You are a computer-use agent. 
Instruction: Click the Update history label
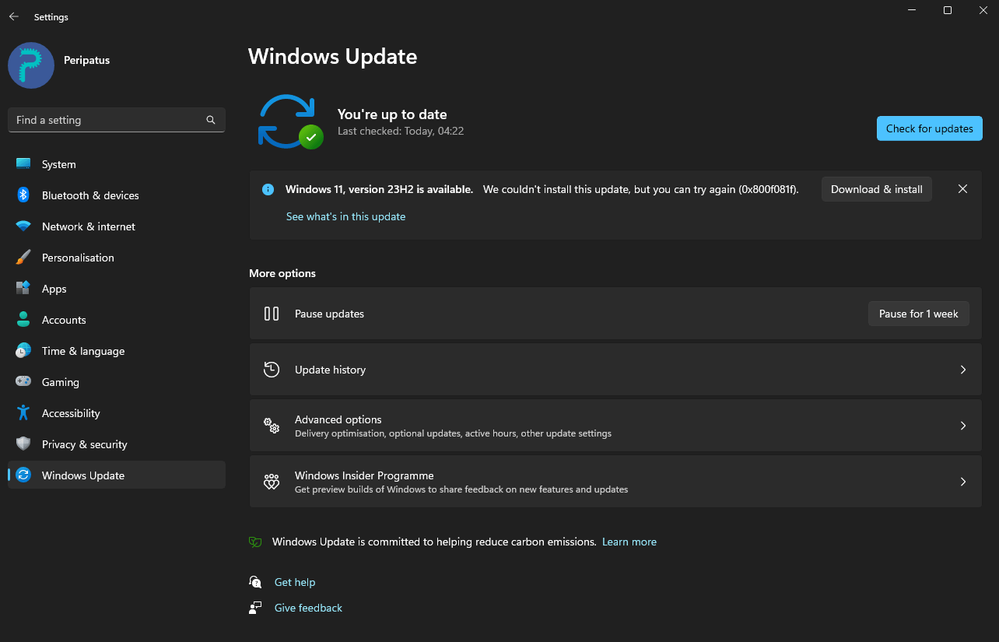pos(330,370)
